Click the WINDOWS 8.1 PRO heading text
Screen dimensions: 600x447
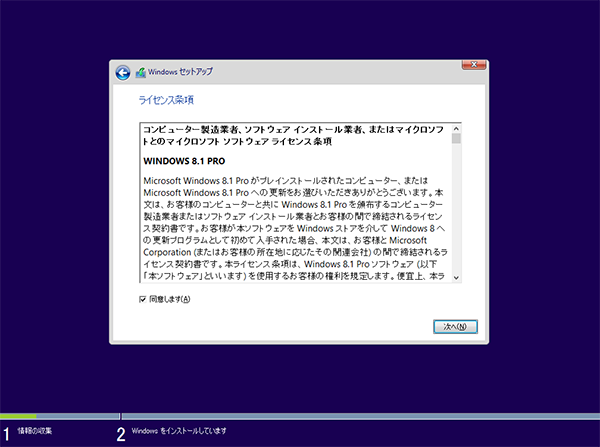click(x=184, y=161)
